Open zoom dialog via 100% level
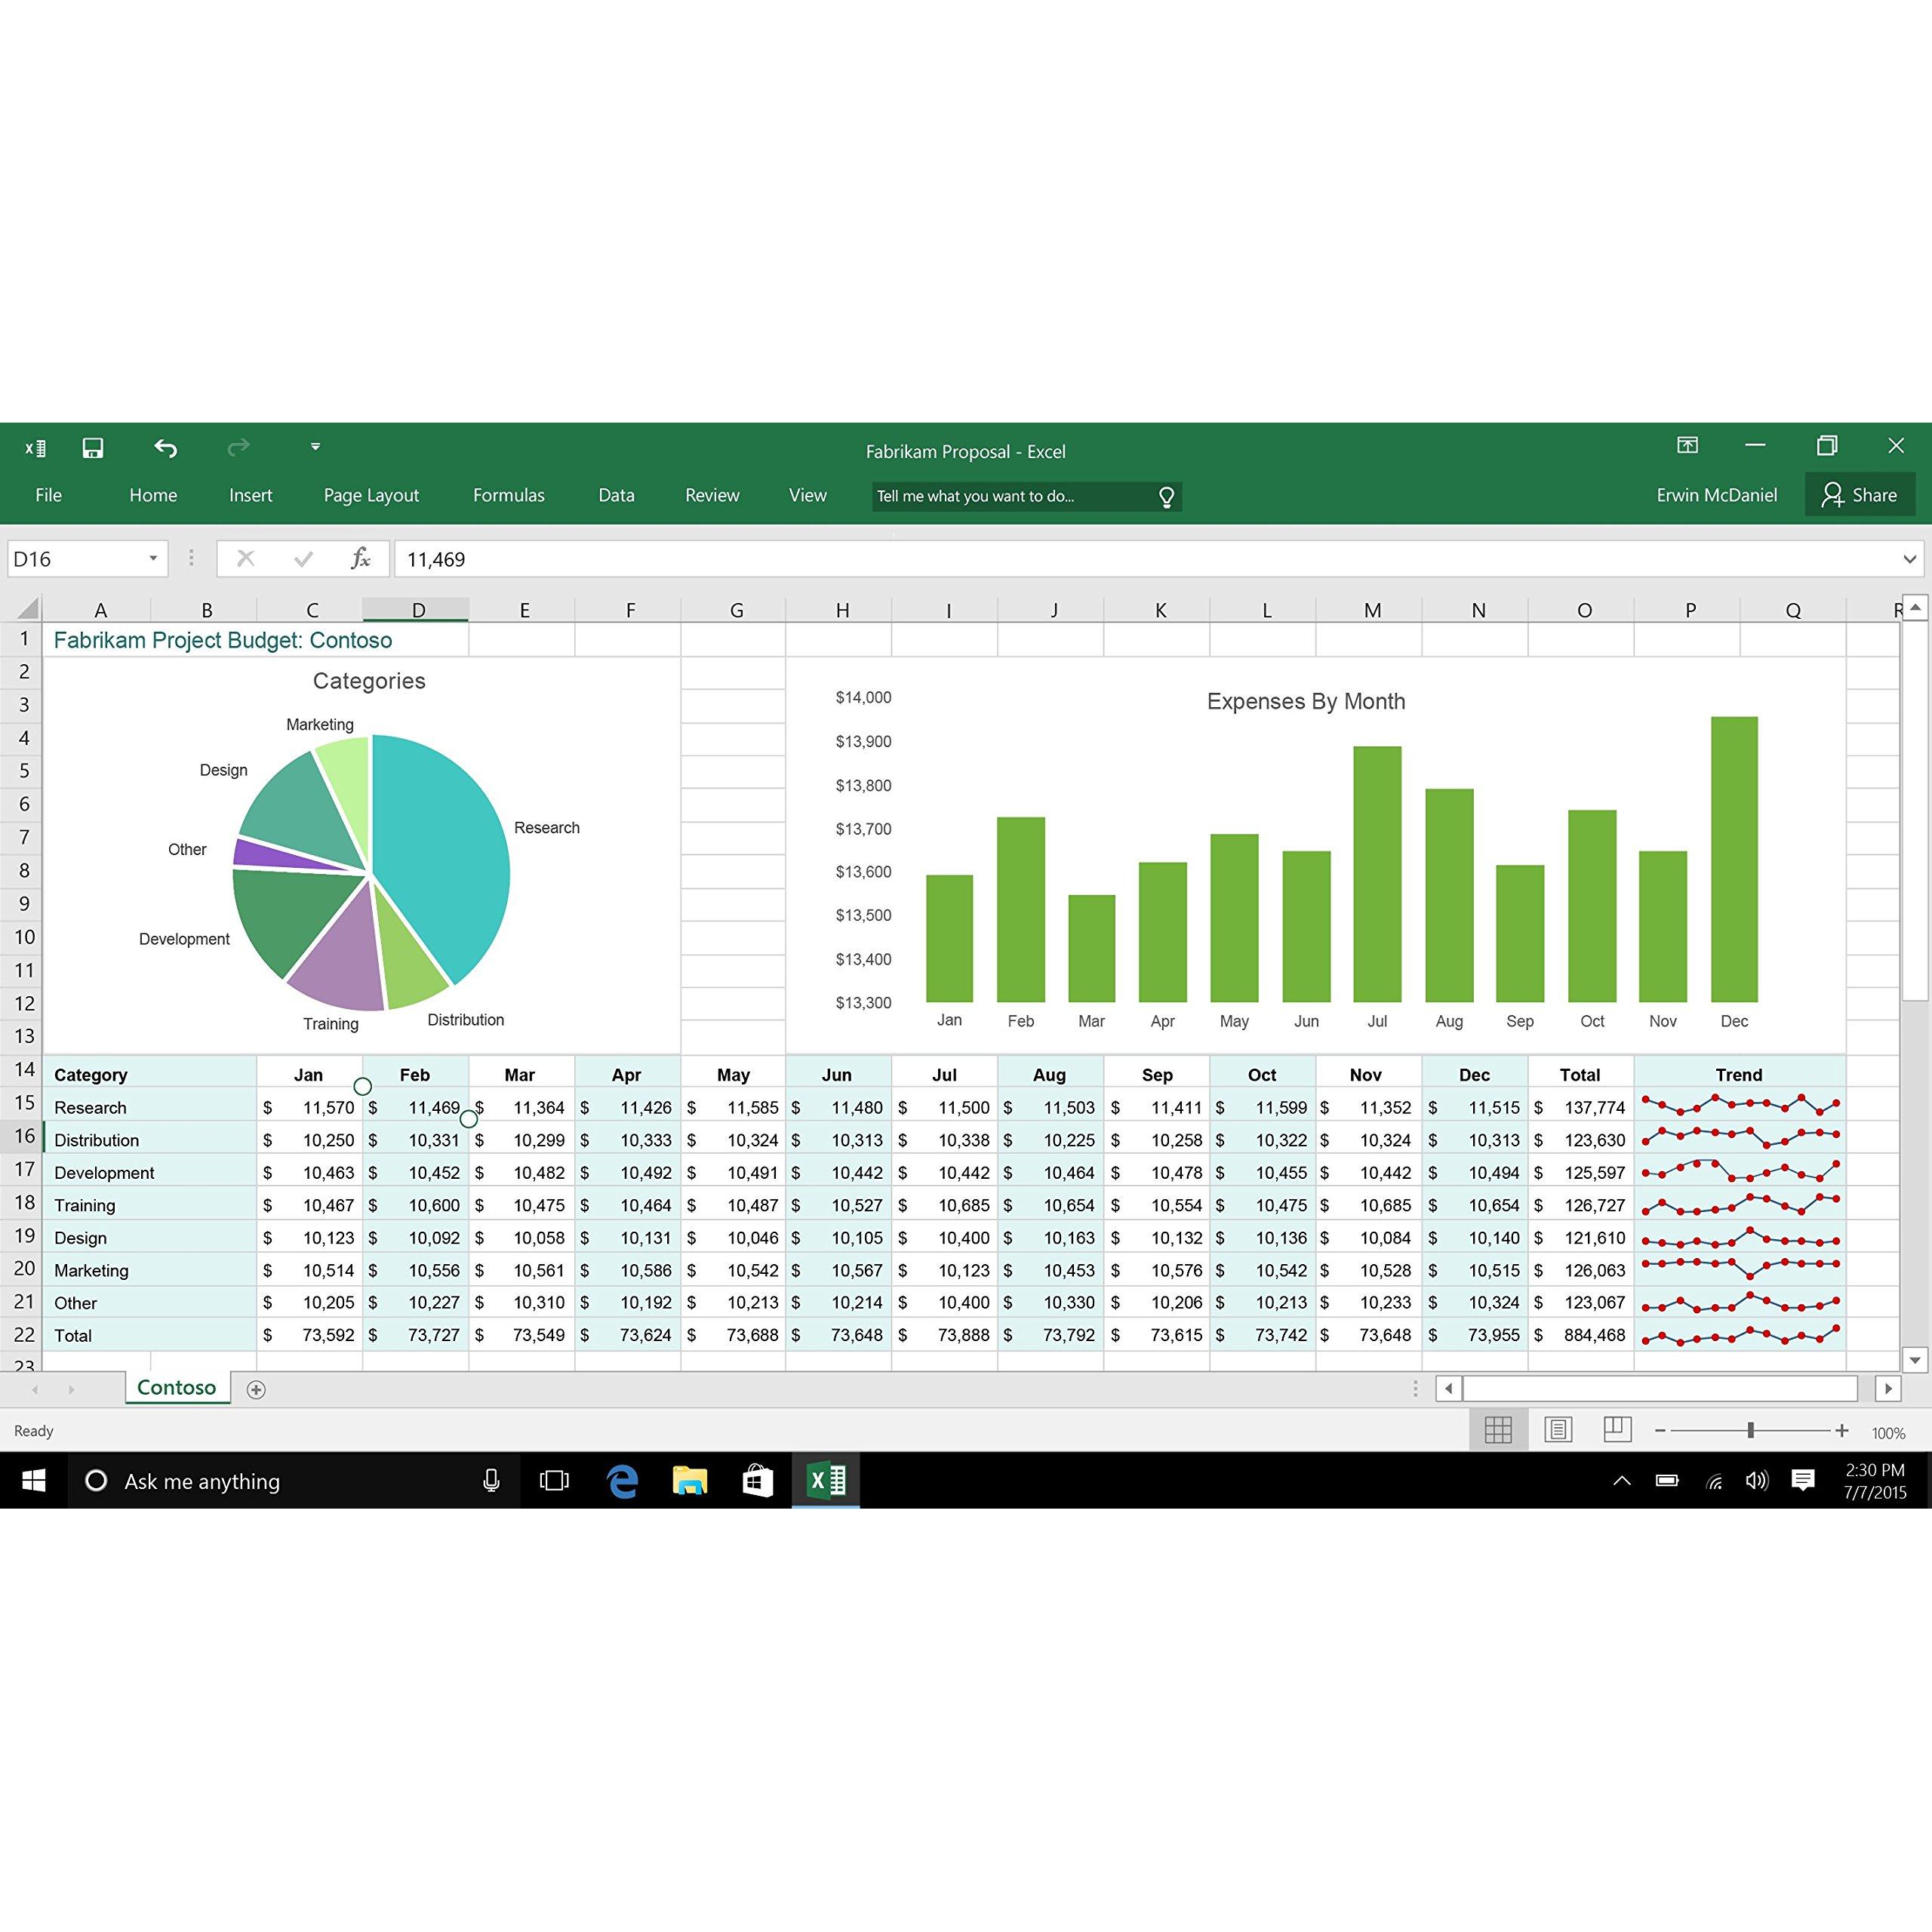This screenshot has height=1932, width=1932. pyautogui.click(x=1888, y=1433)
